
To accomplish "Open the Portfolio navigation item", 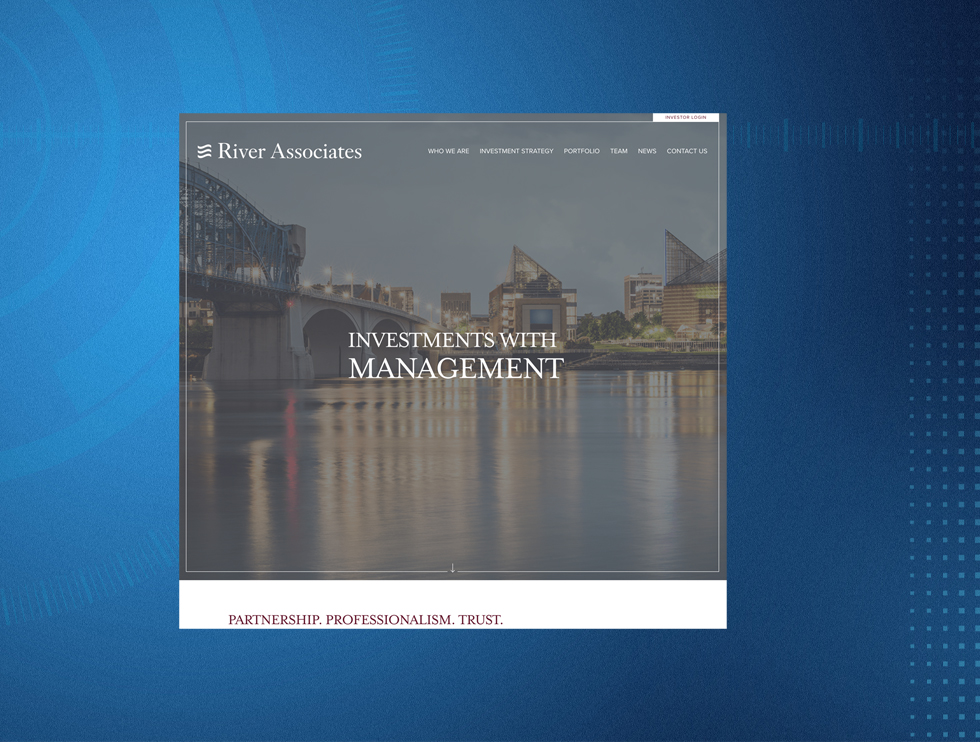I will pyautogui.click(x=581, y=151).
